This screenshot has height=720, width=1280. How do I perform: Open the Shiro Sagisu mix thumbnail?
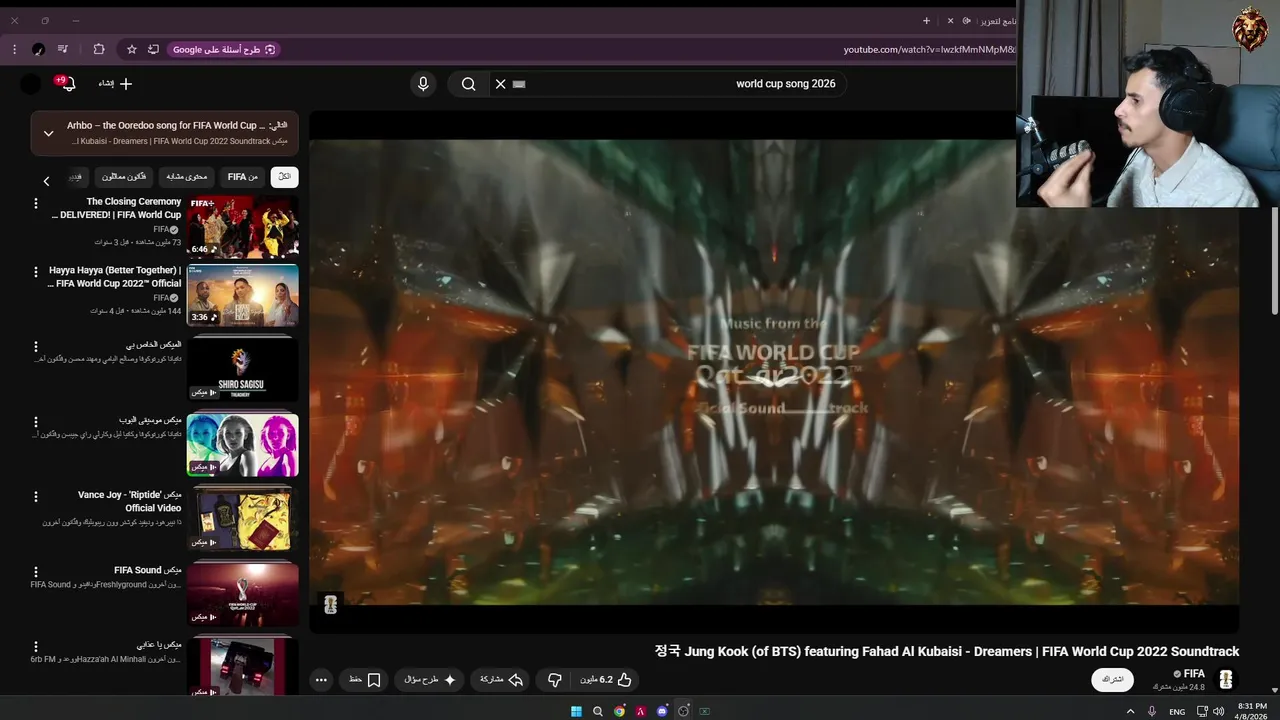242,370
